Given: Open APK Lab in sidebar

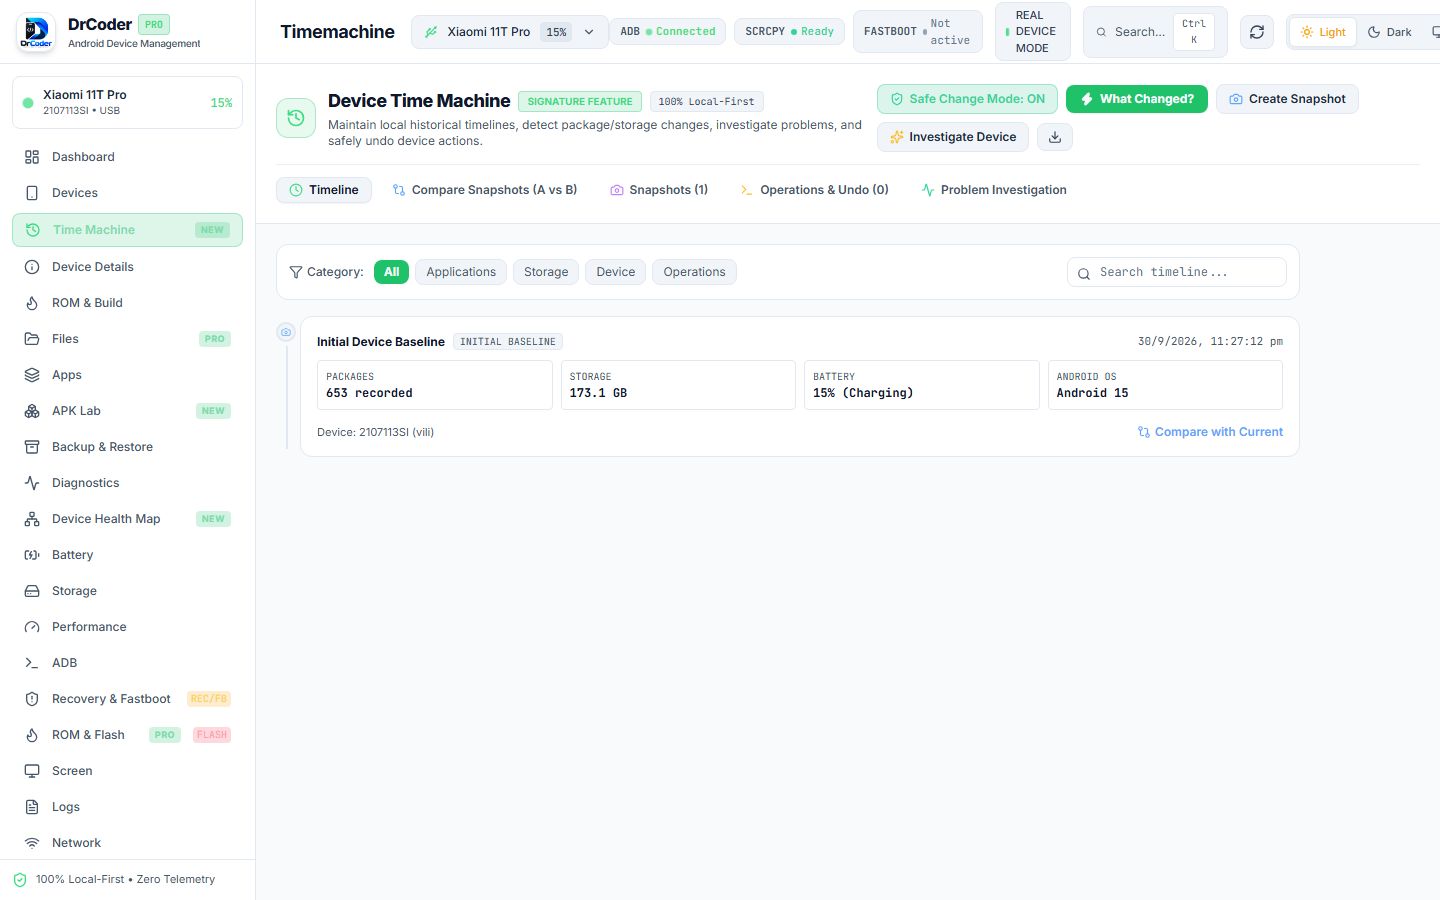Looking at the screenshot, I should click(127, 411).
